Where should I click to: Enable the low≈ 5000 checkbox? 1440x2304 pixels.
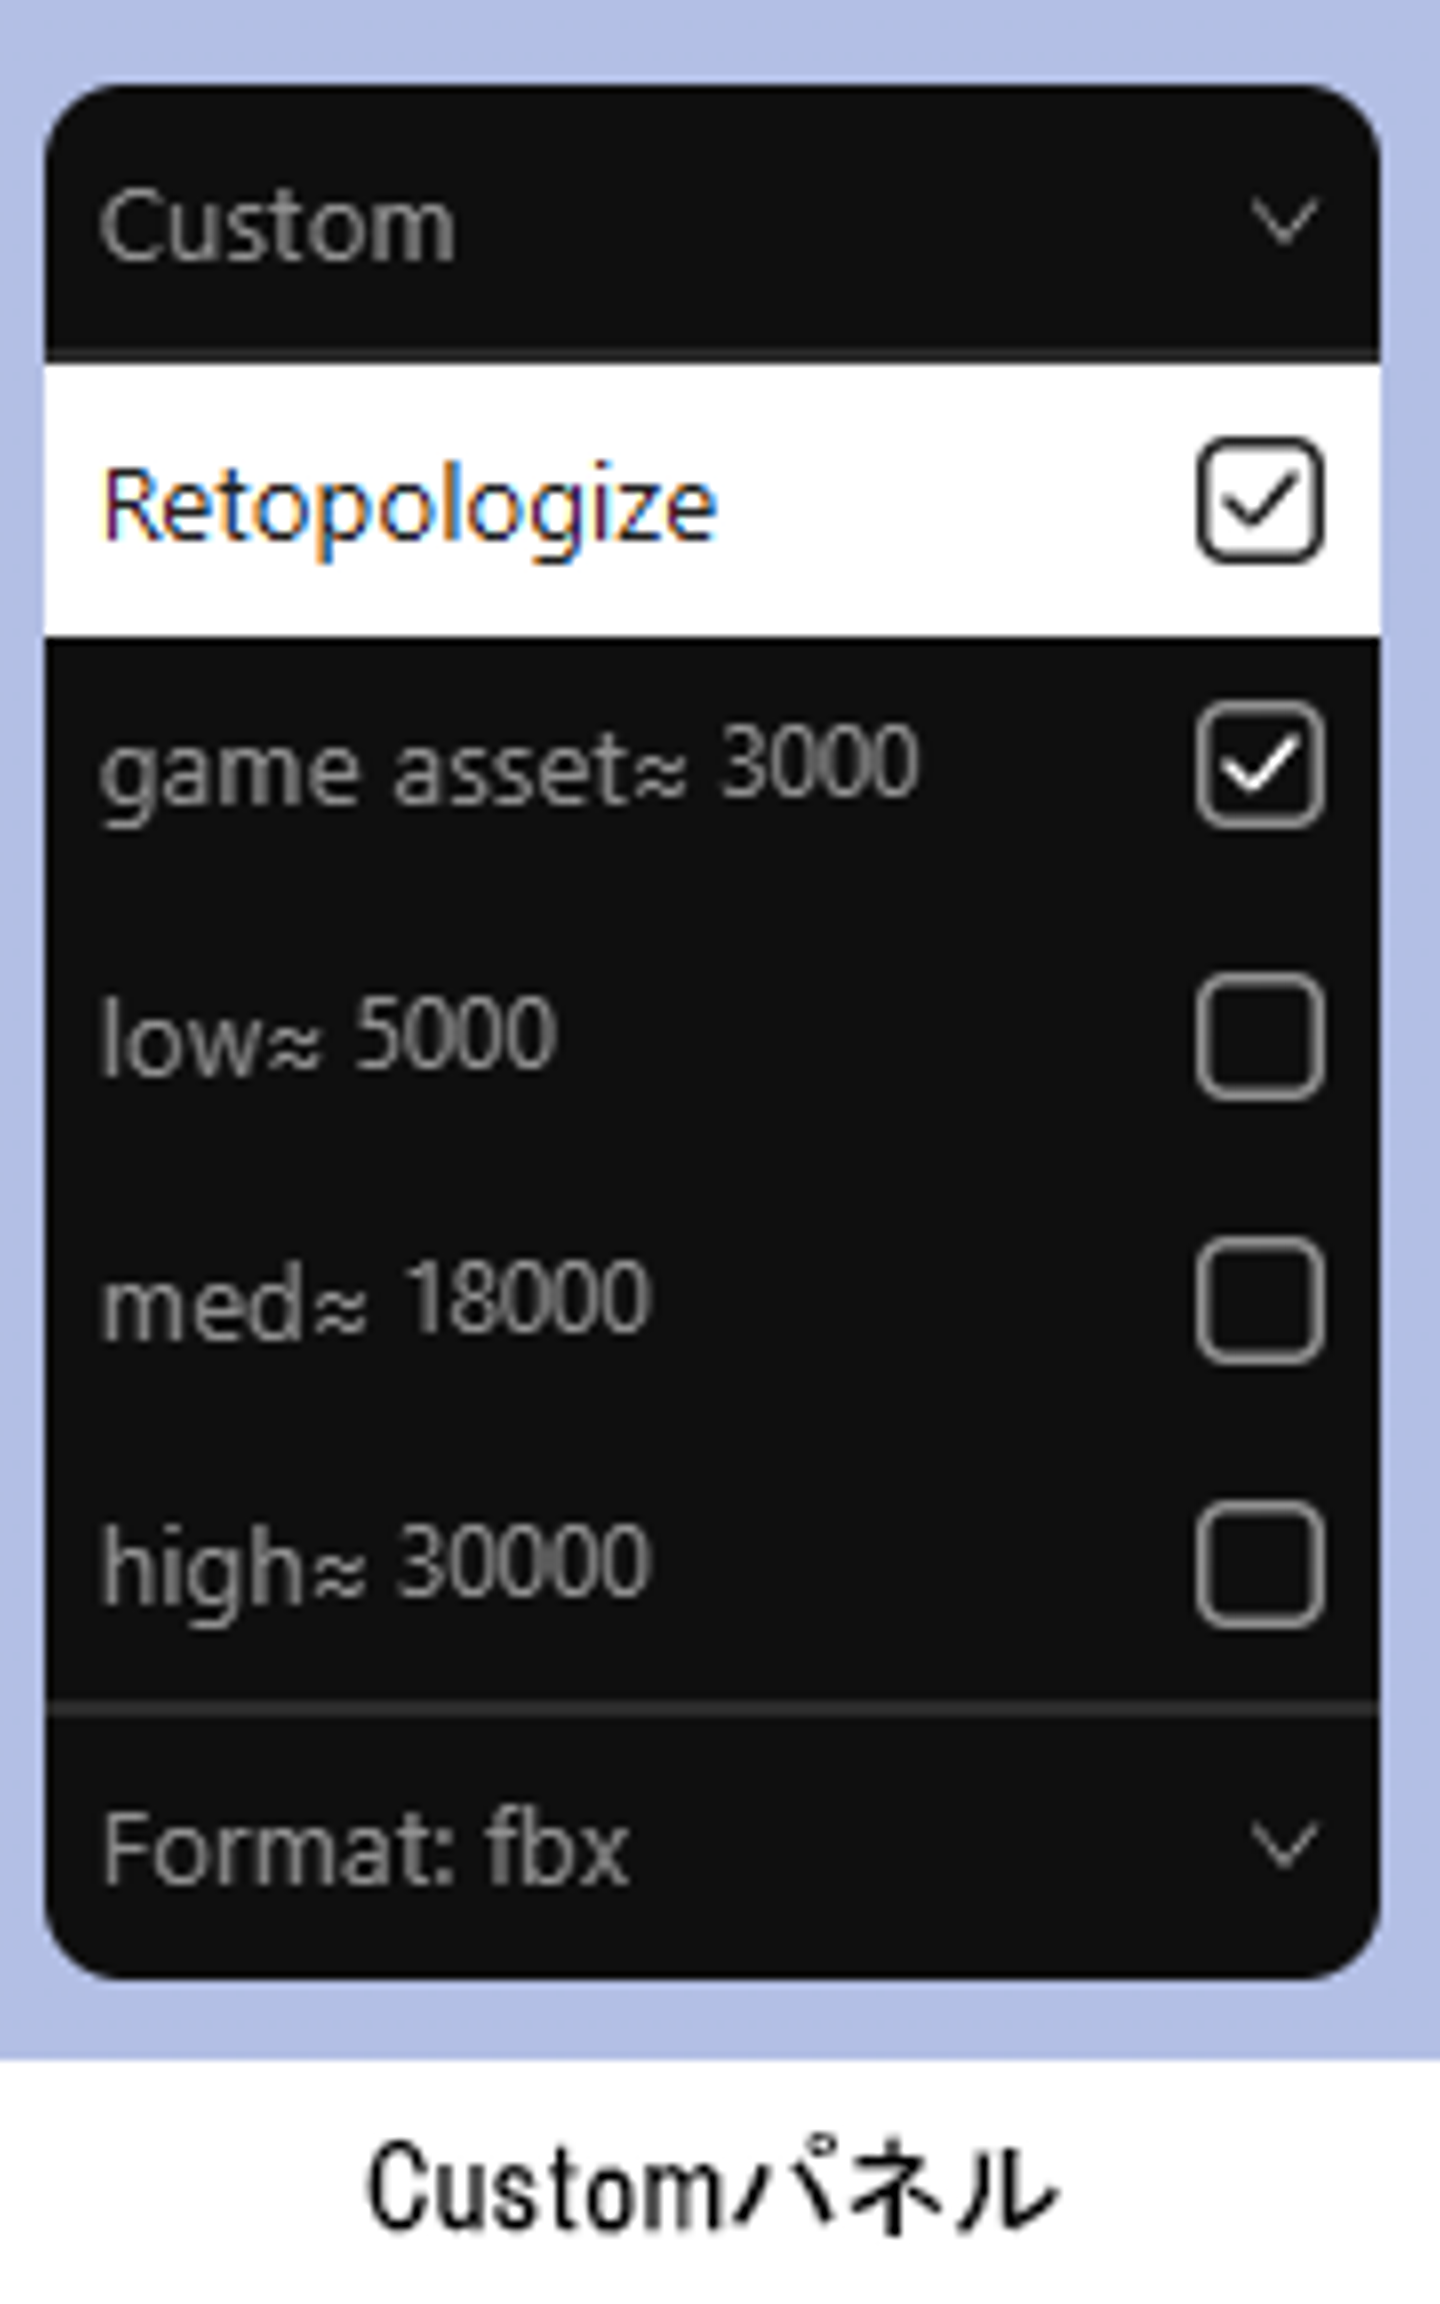(x=1260, y=1036)
